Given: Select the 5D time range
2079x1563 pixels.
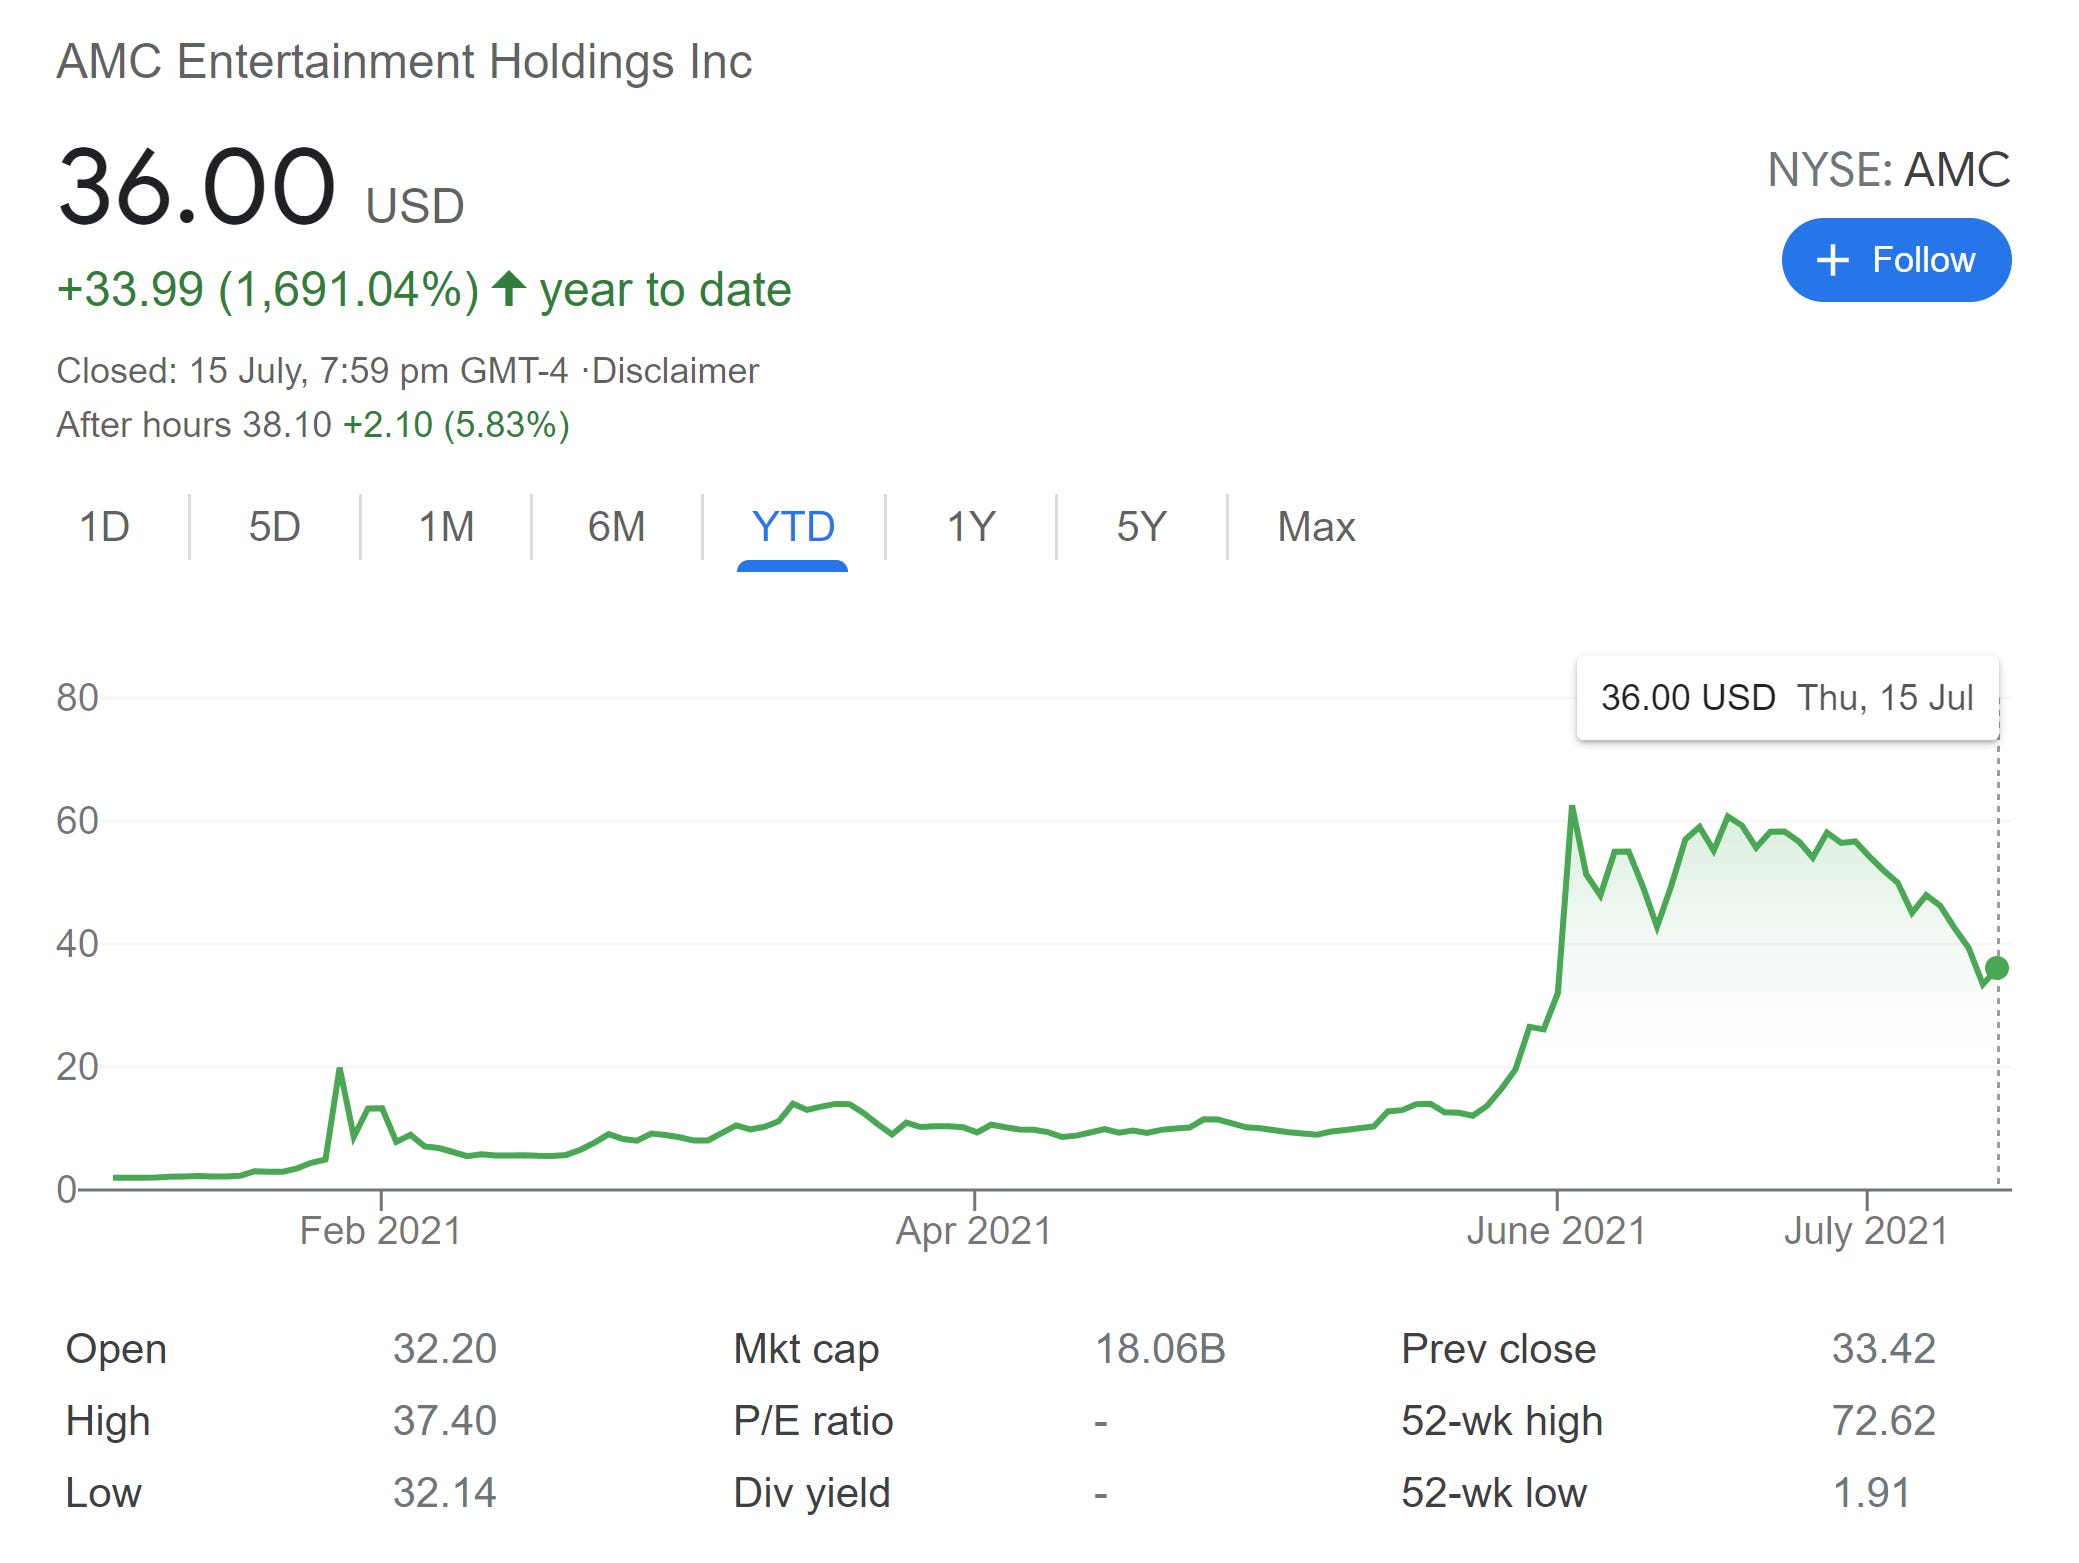Looking at the screenshot, I should (274, 527).
